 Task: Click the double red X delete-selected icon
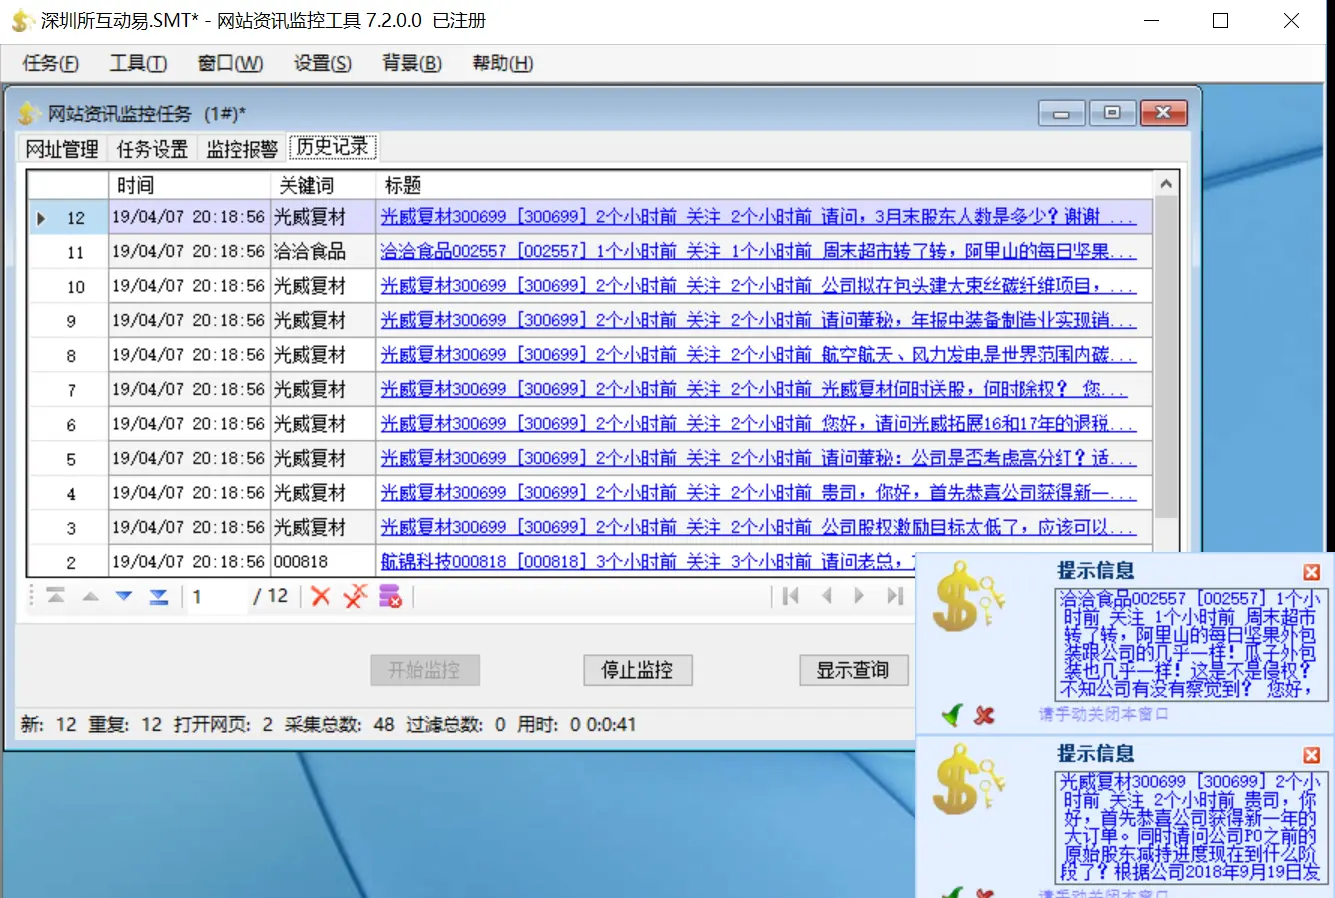[x=355, y=596]
